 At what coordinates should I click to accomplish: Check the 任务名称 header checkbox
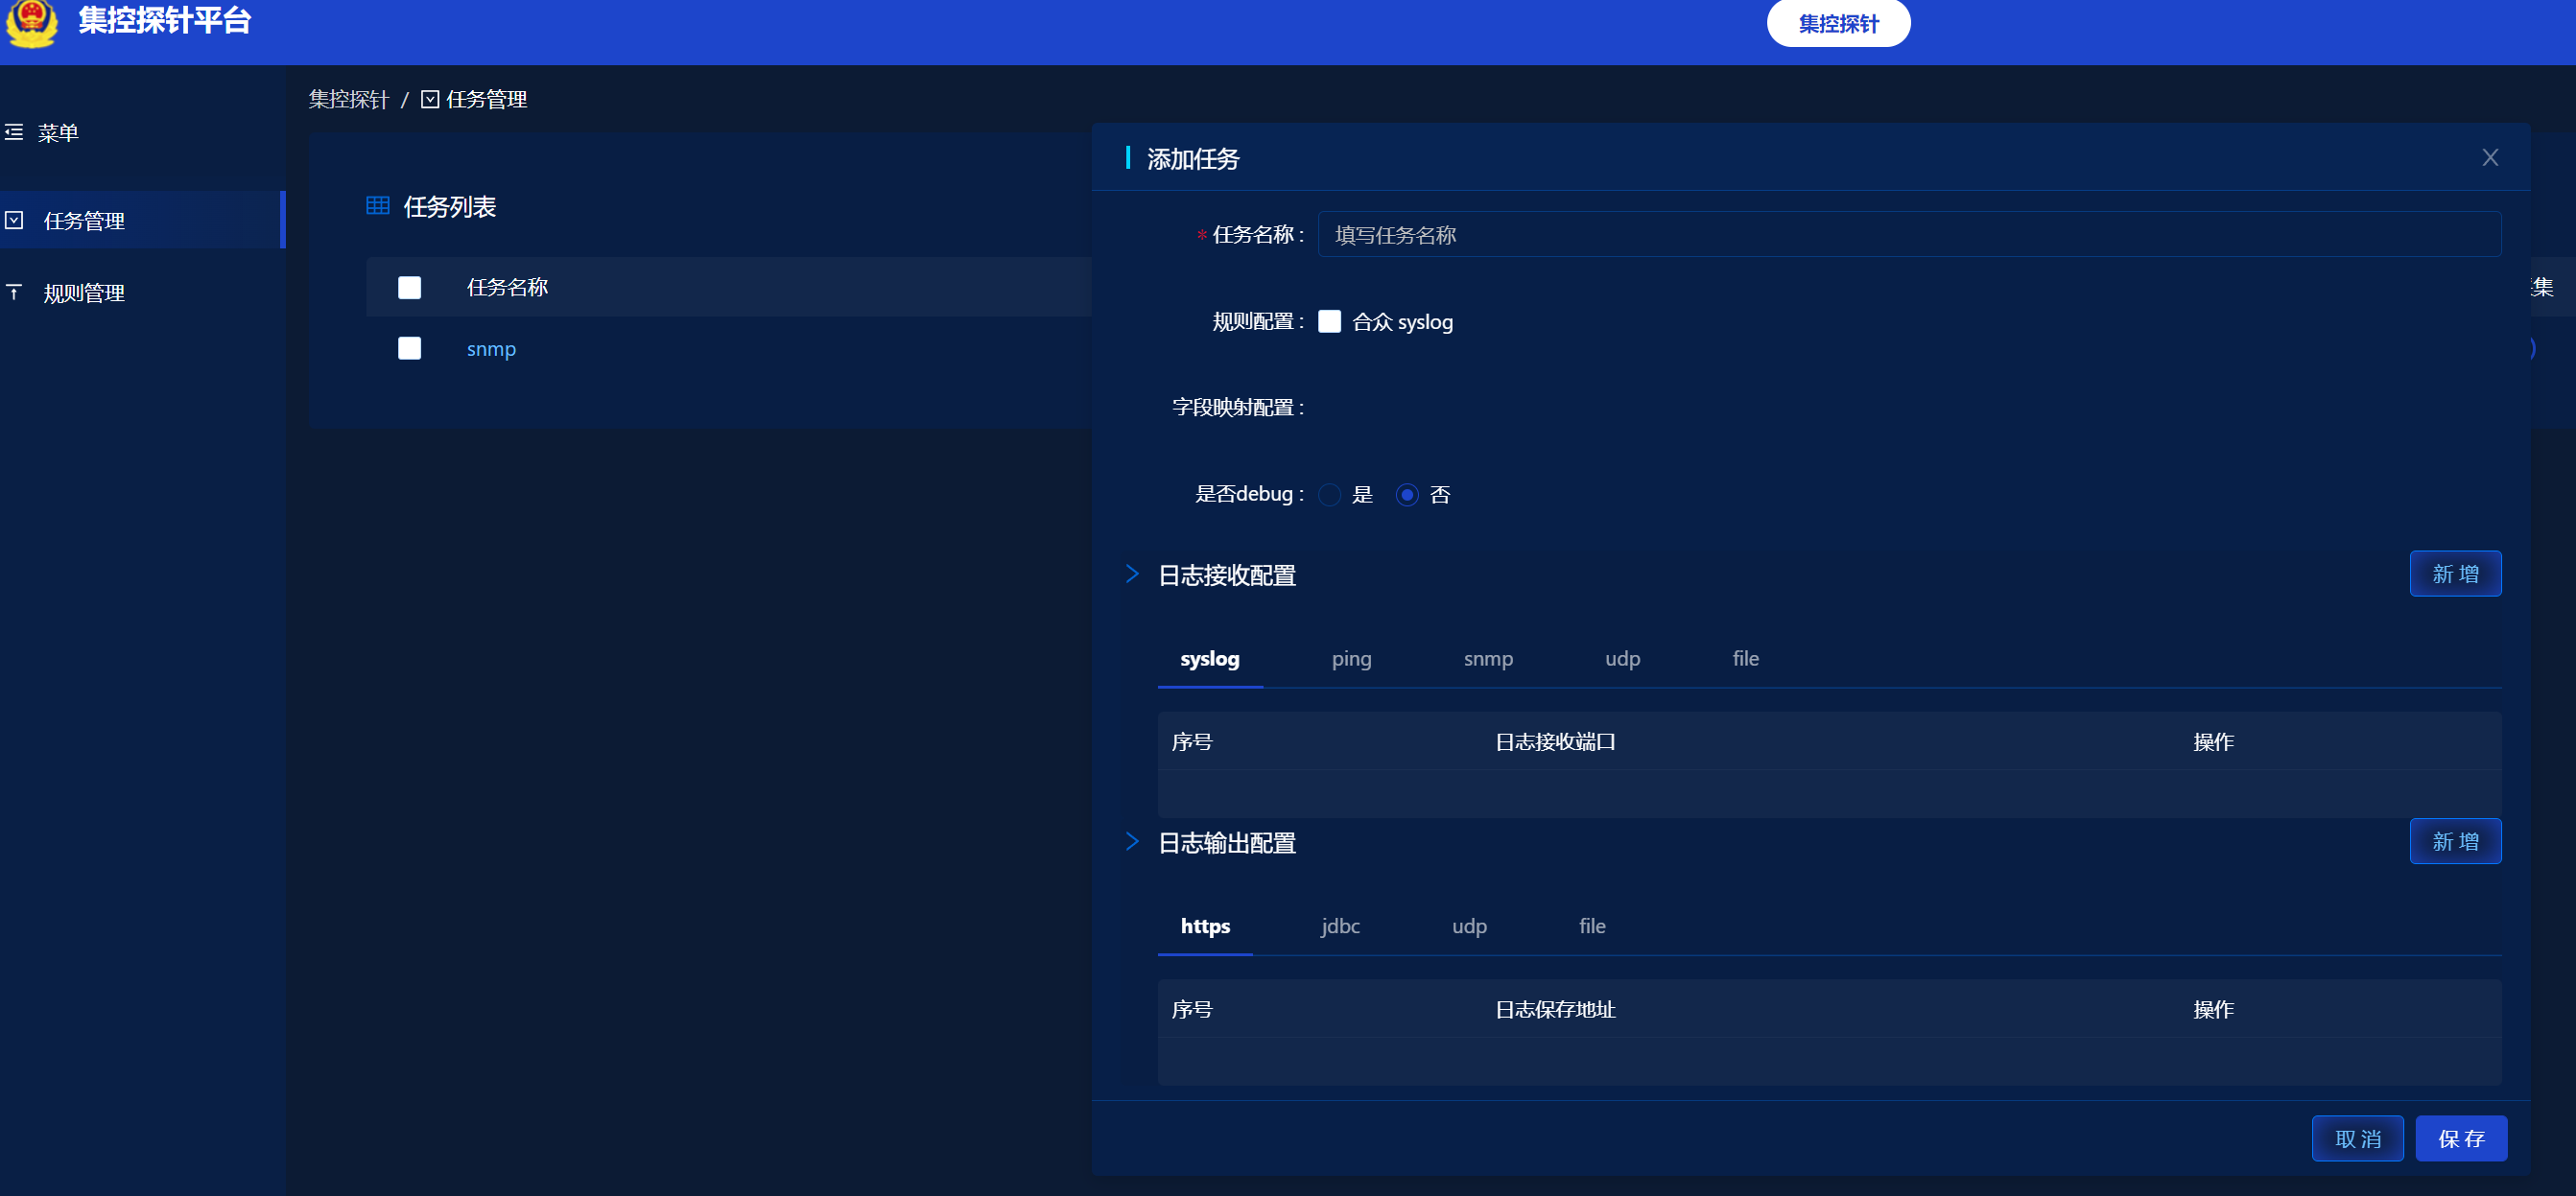pos(409,287)
